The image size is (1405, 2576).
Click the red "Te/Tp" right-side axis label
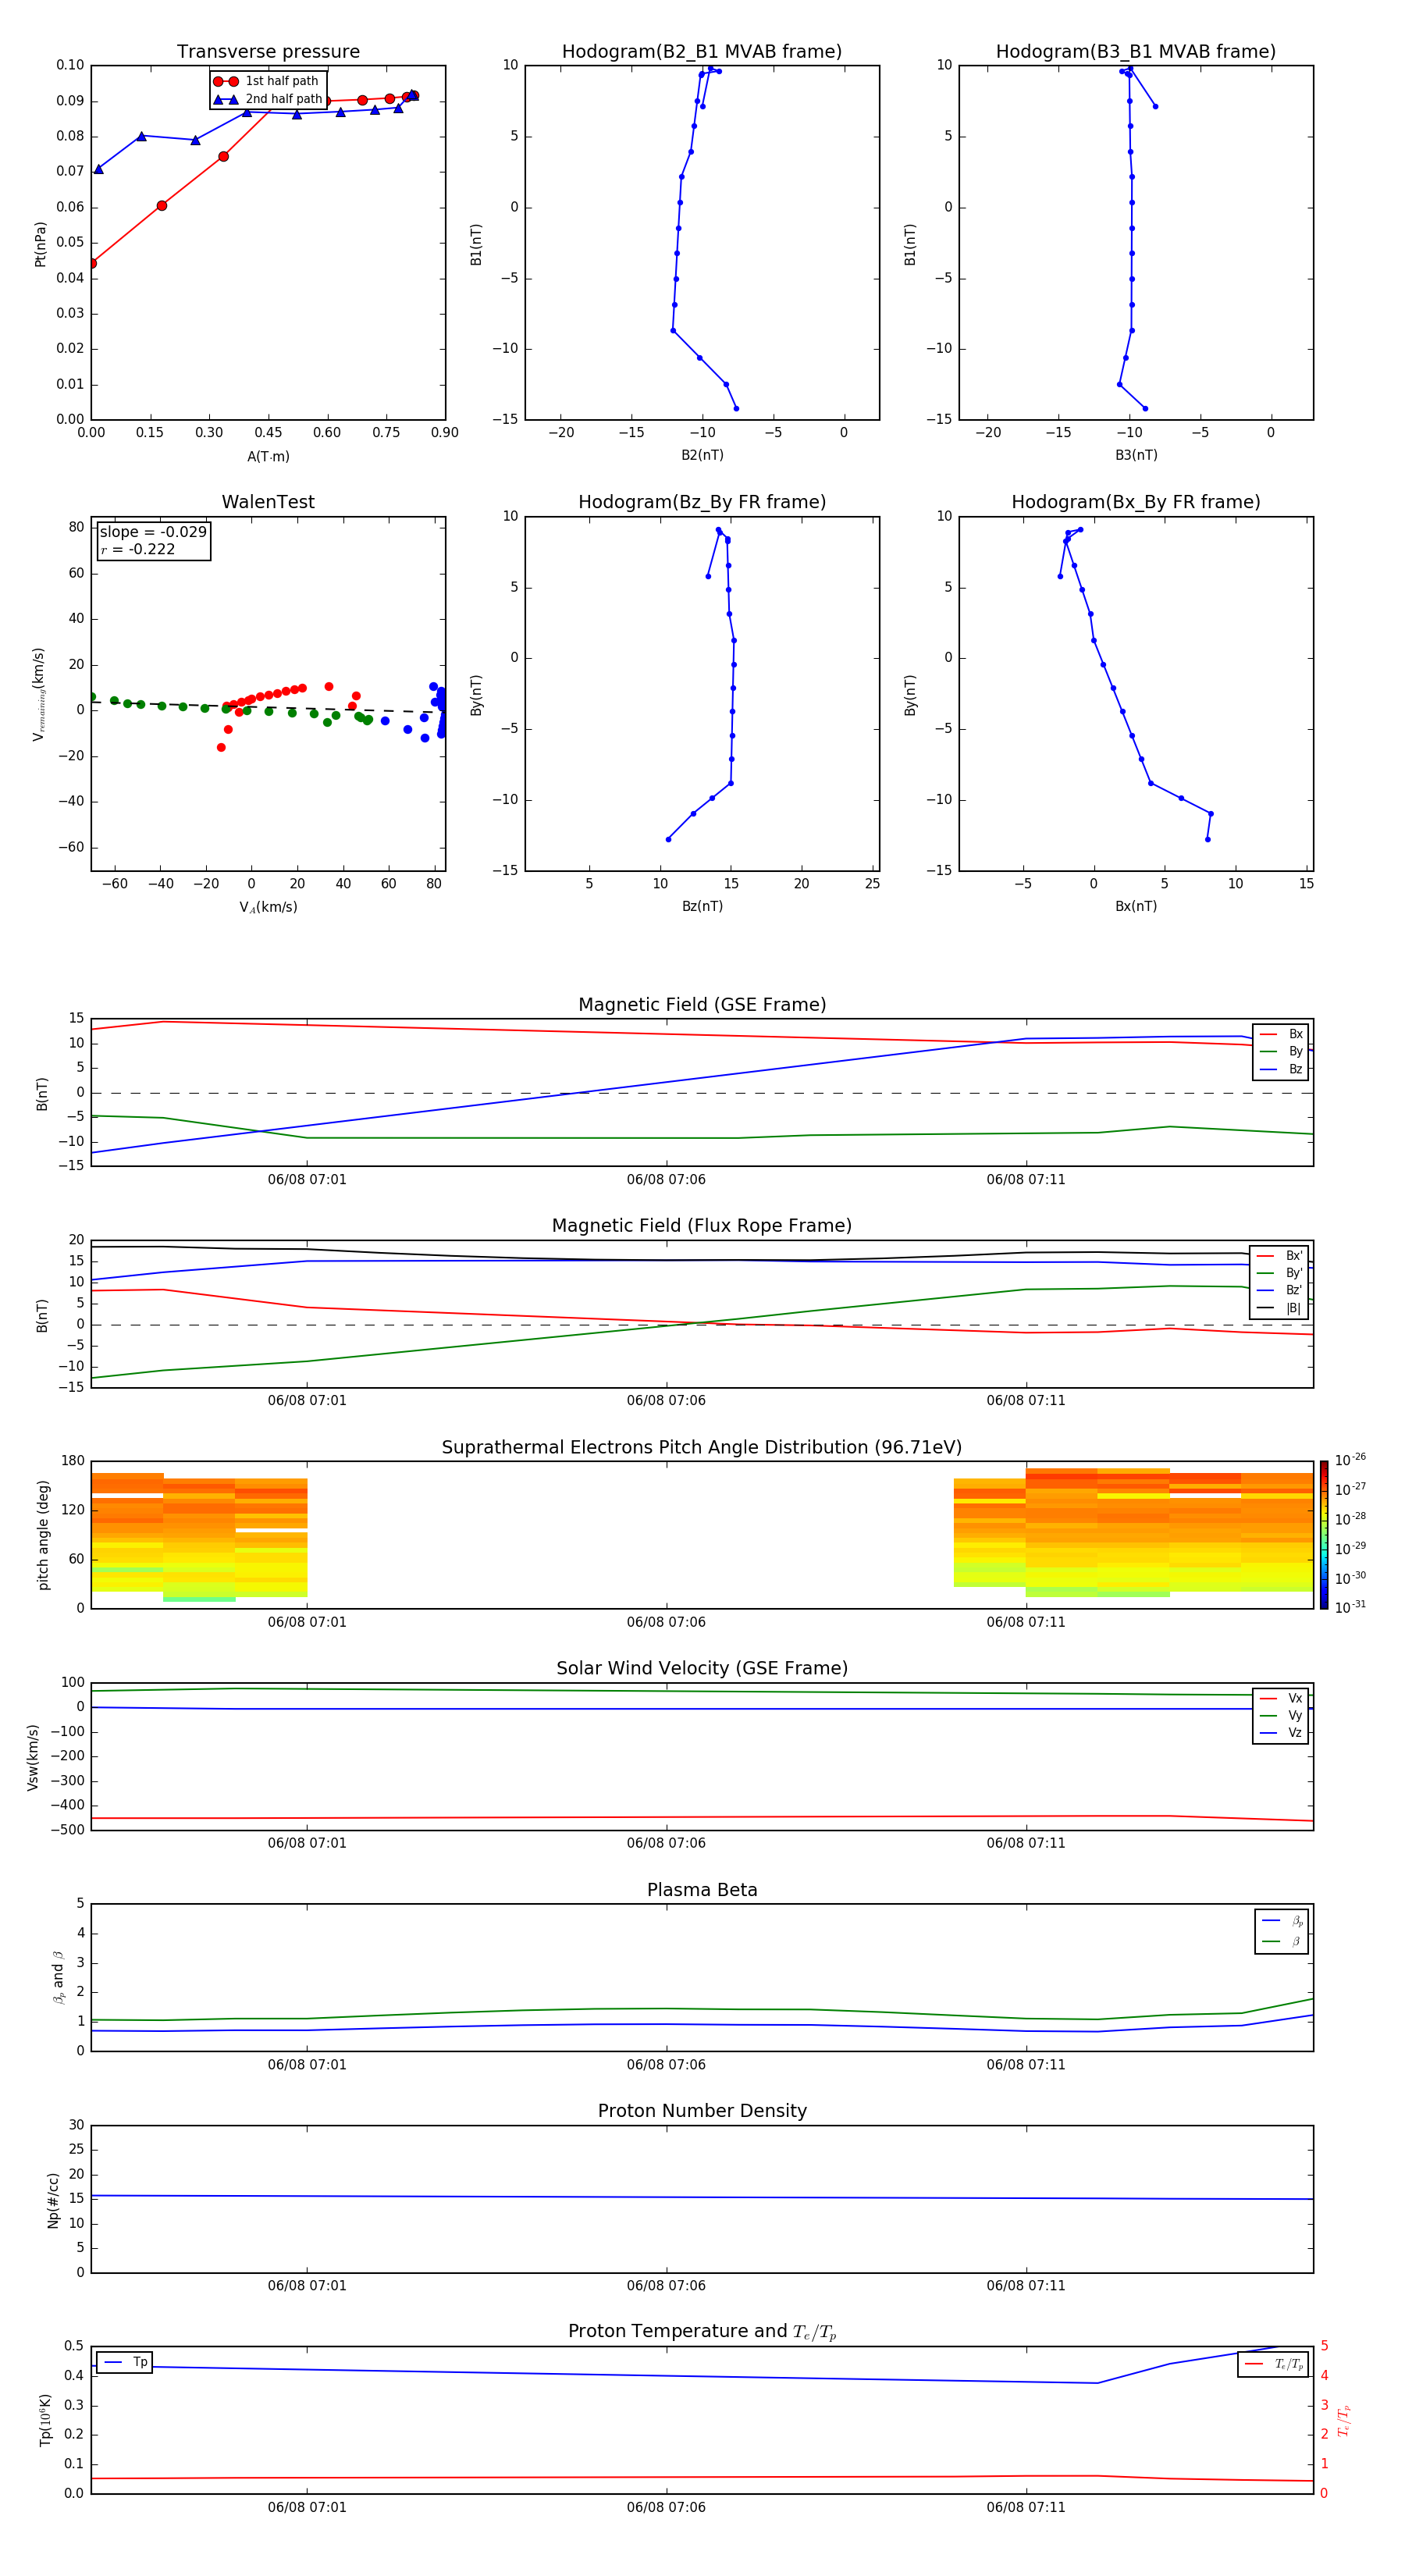1344,2420
